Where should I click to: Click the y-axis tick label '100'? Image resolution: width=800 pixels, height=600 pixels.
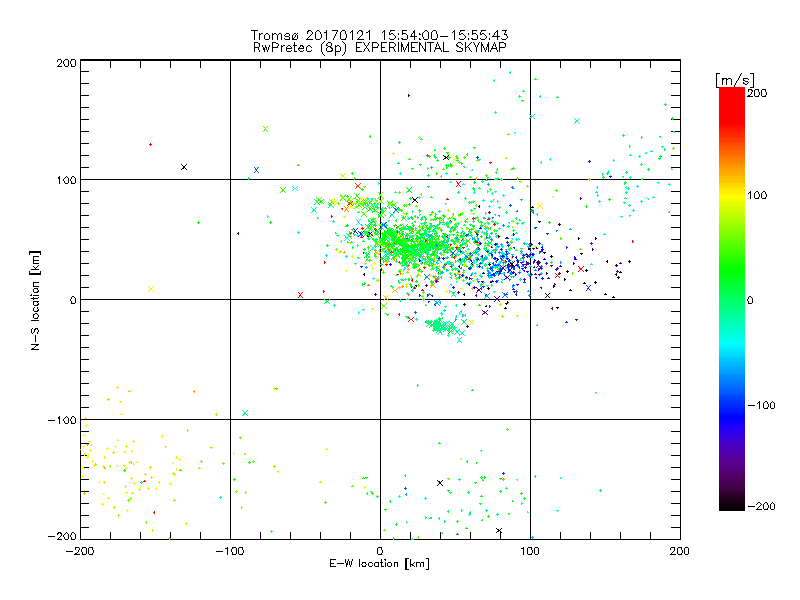click(66, 180)
